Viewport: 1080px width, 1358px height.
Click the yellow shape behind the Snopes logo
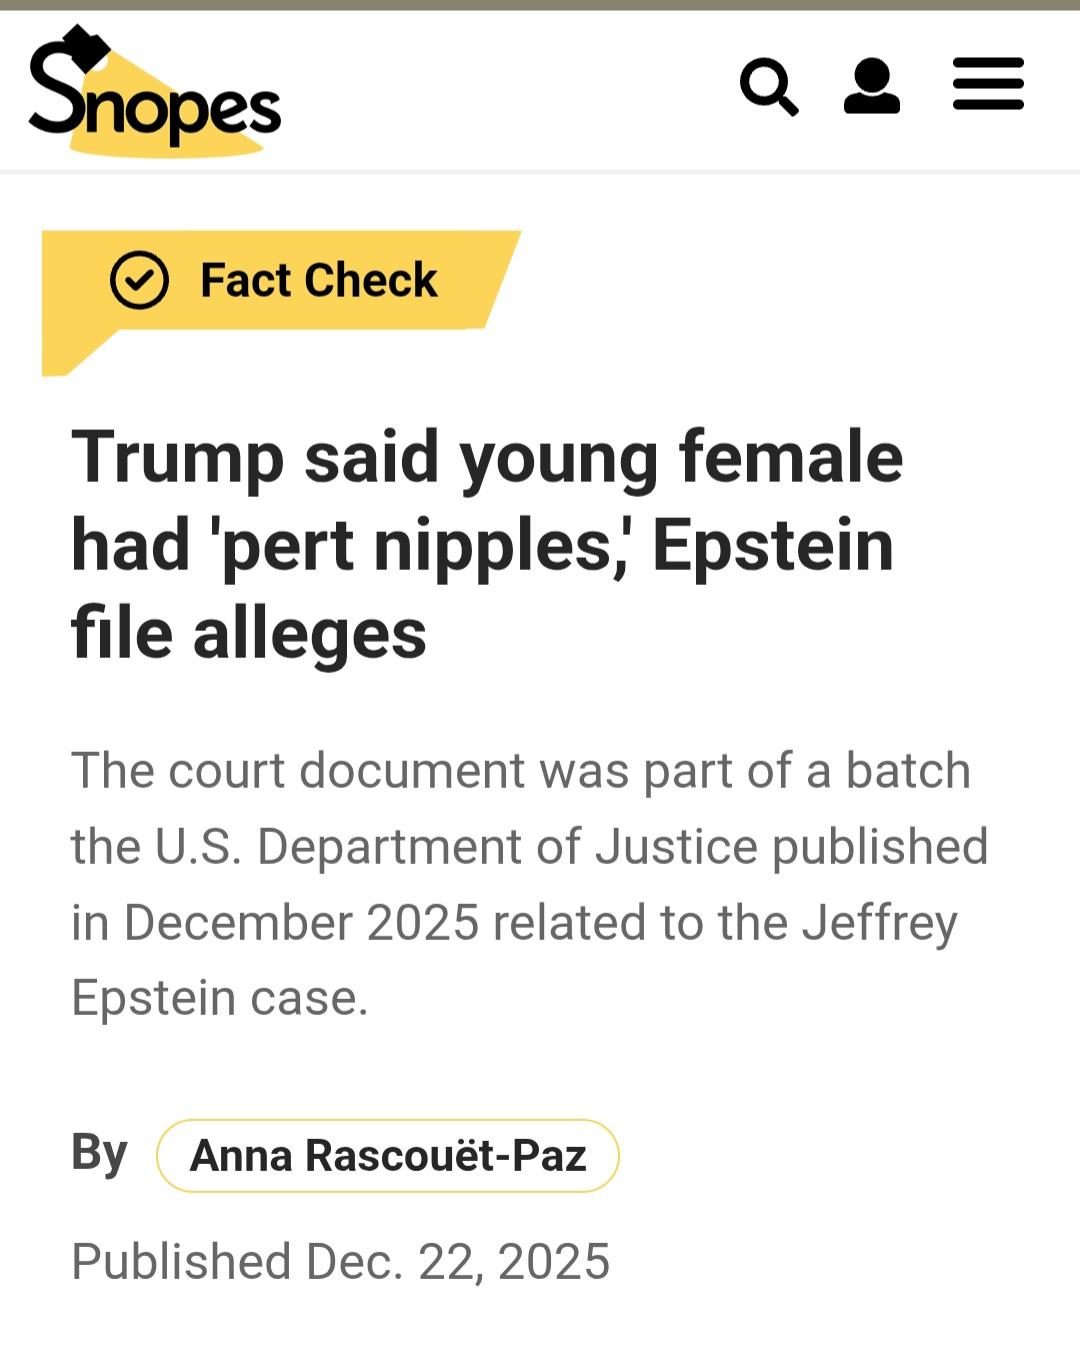(x=215, y=140)
